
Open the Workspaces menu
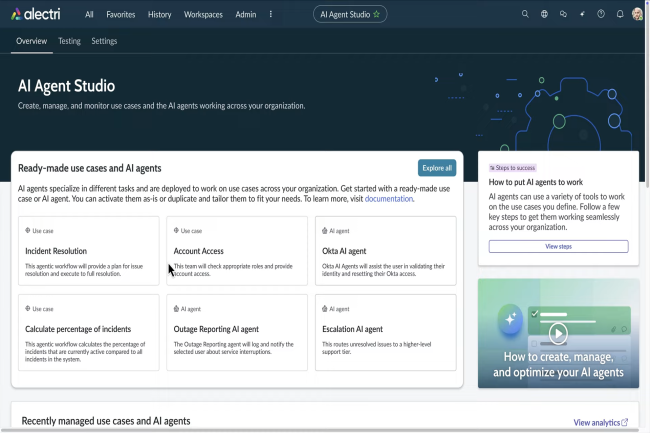tap(203, 15)
